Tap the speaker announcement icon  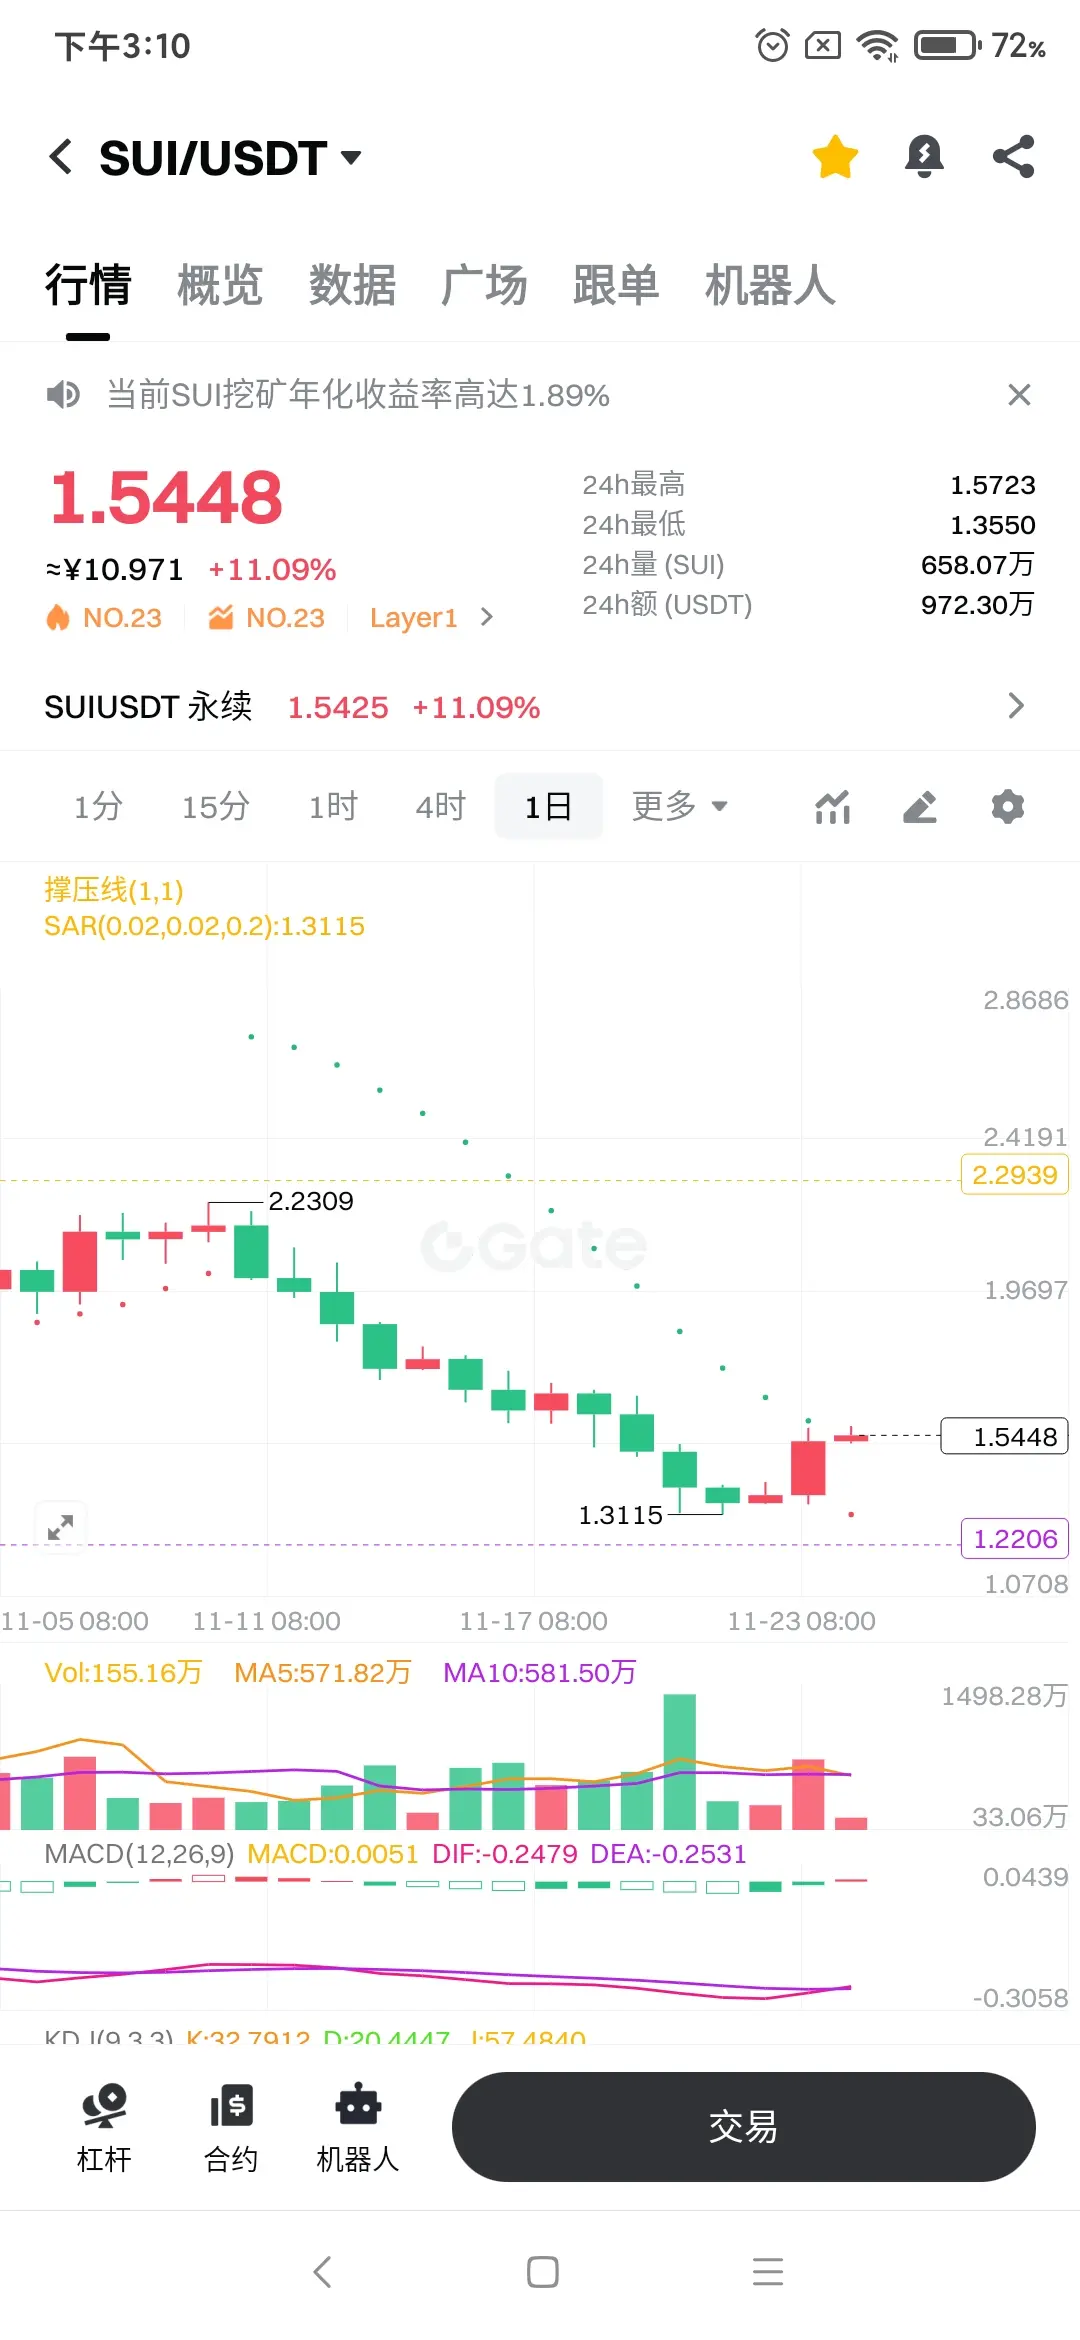[x=63, y=395]
